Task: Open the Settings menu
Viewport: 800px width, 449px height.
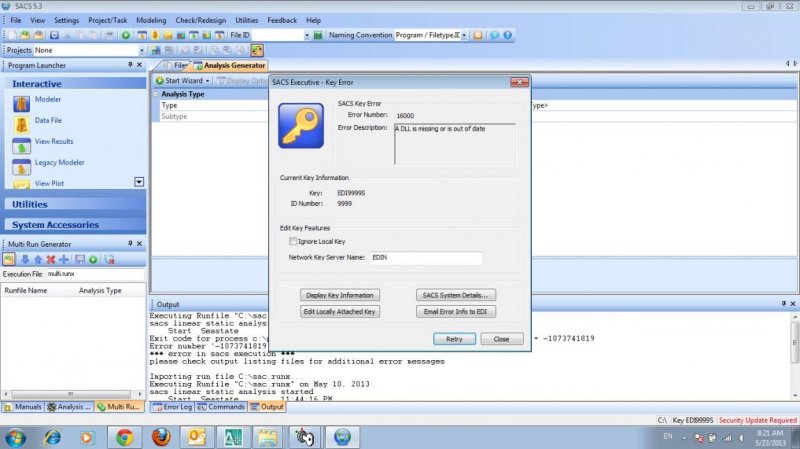Action: [x=66, y=20]
